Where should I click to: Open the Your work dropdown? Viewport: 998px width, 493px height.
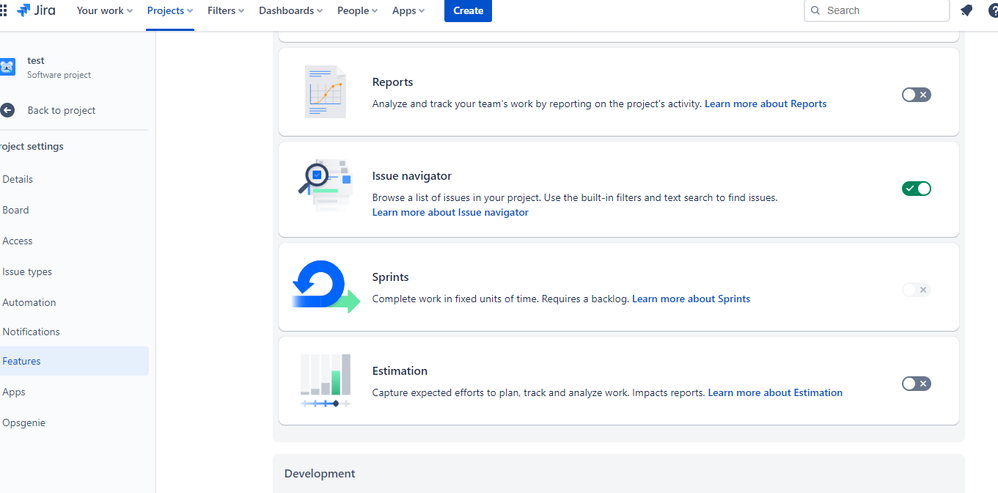(104, 11)
